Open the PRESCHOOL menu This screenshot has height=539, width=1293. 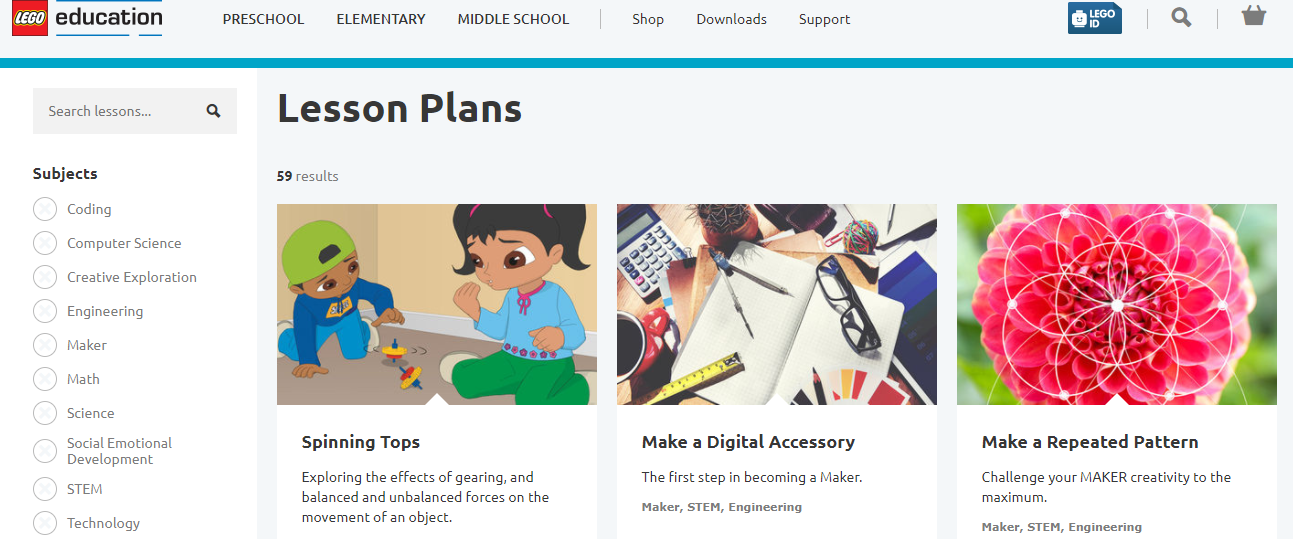263,19
